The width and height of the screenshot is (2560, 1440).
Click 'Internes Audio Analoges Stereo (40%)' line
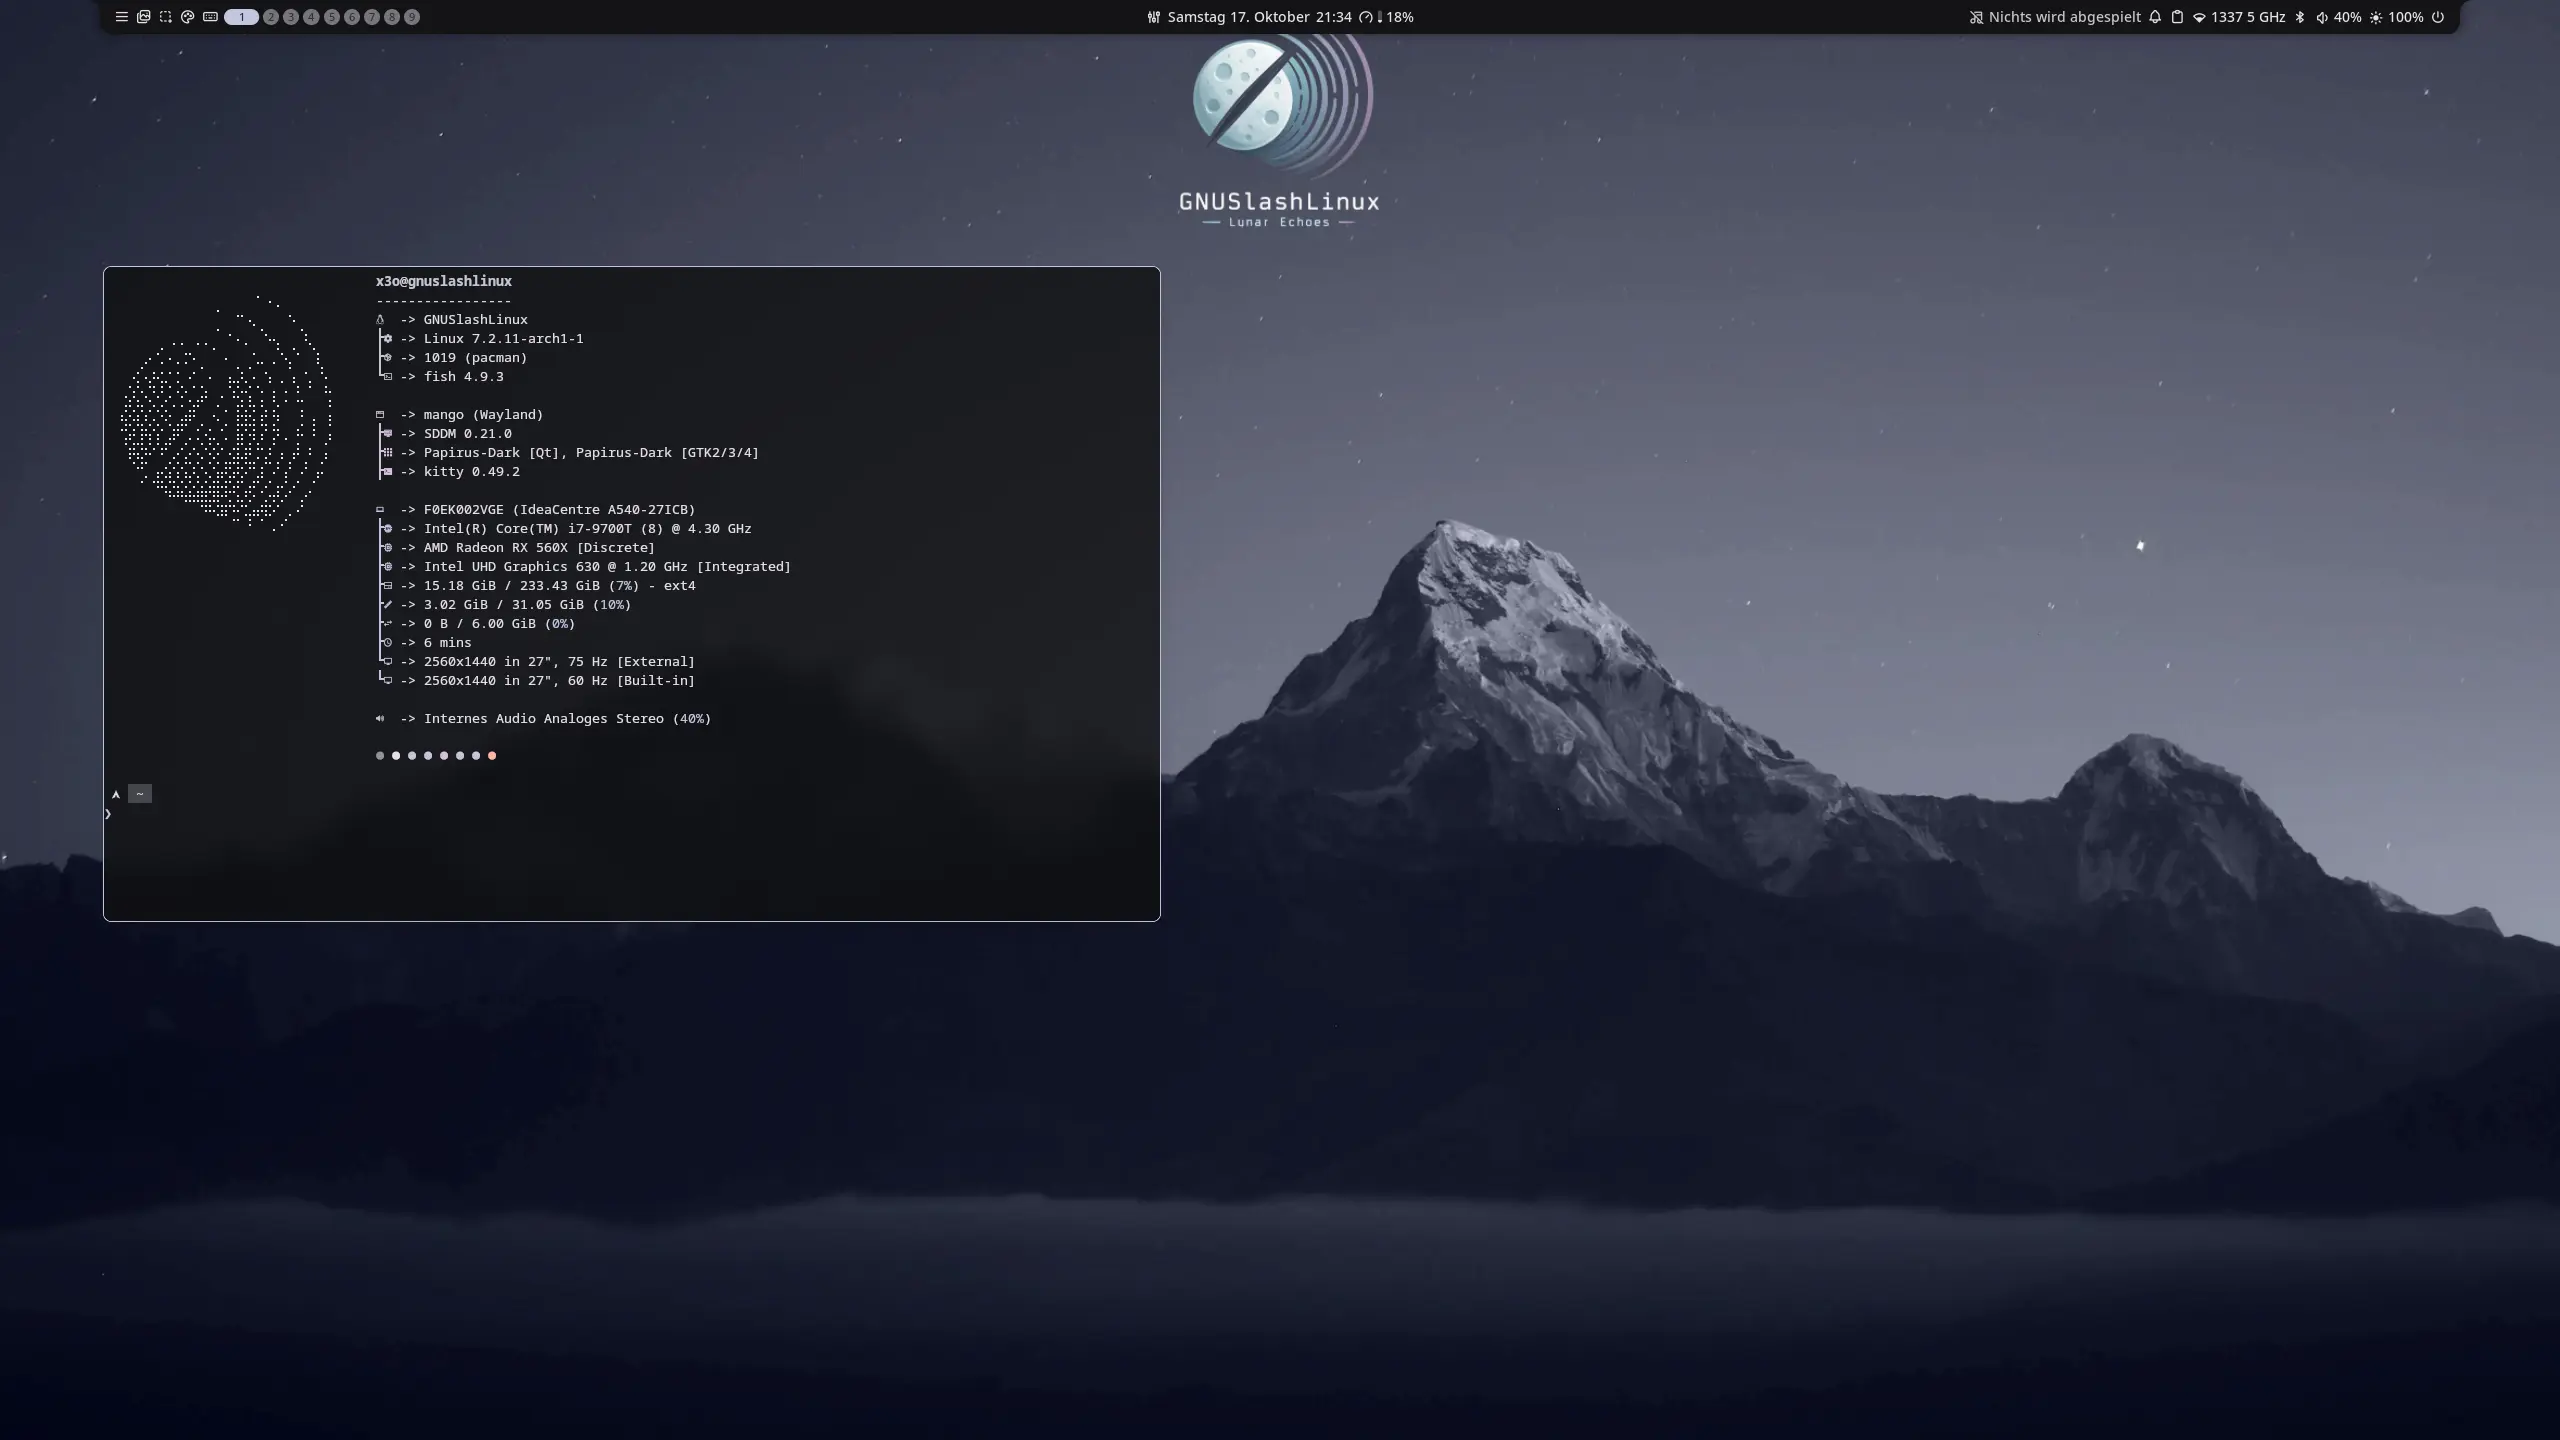pos(567,719)
